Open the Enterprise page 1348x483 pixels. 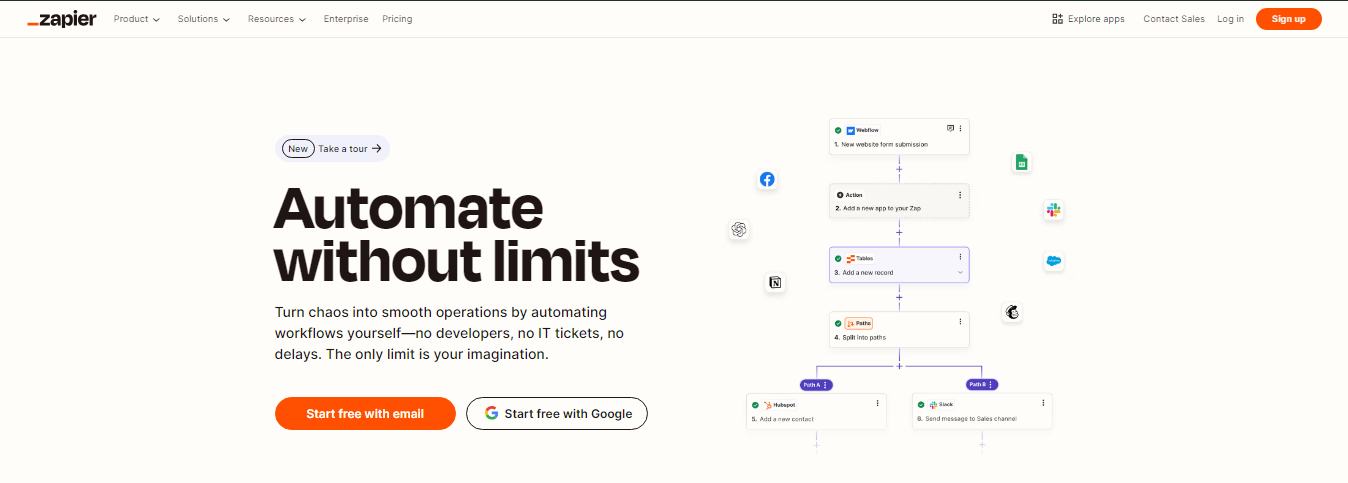pos(346,19)
